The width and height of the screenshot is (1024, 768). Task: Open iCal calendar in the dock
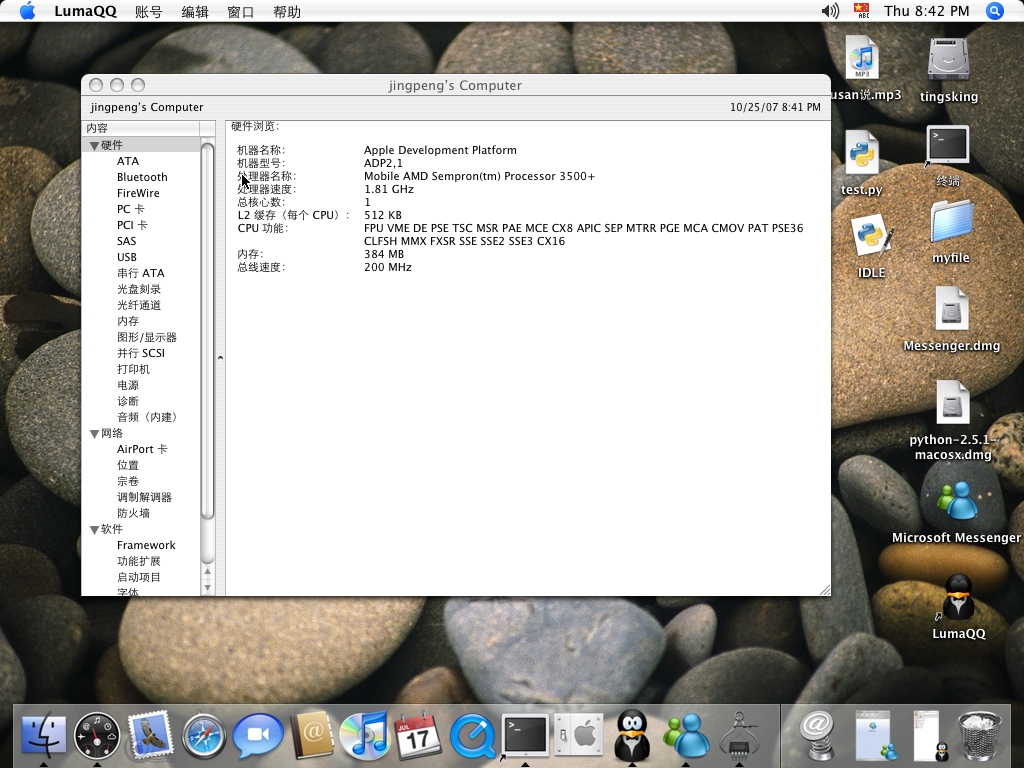[x=418, y=735]
